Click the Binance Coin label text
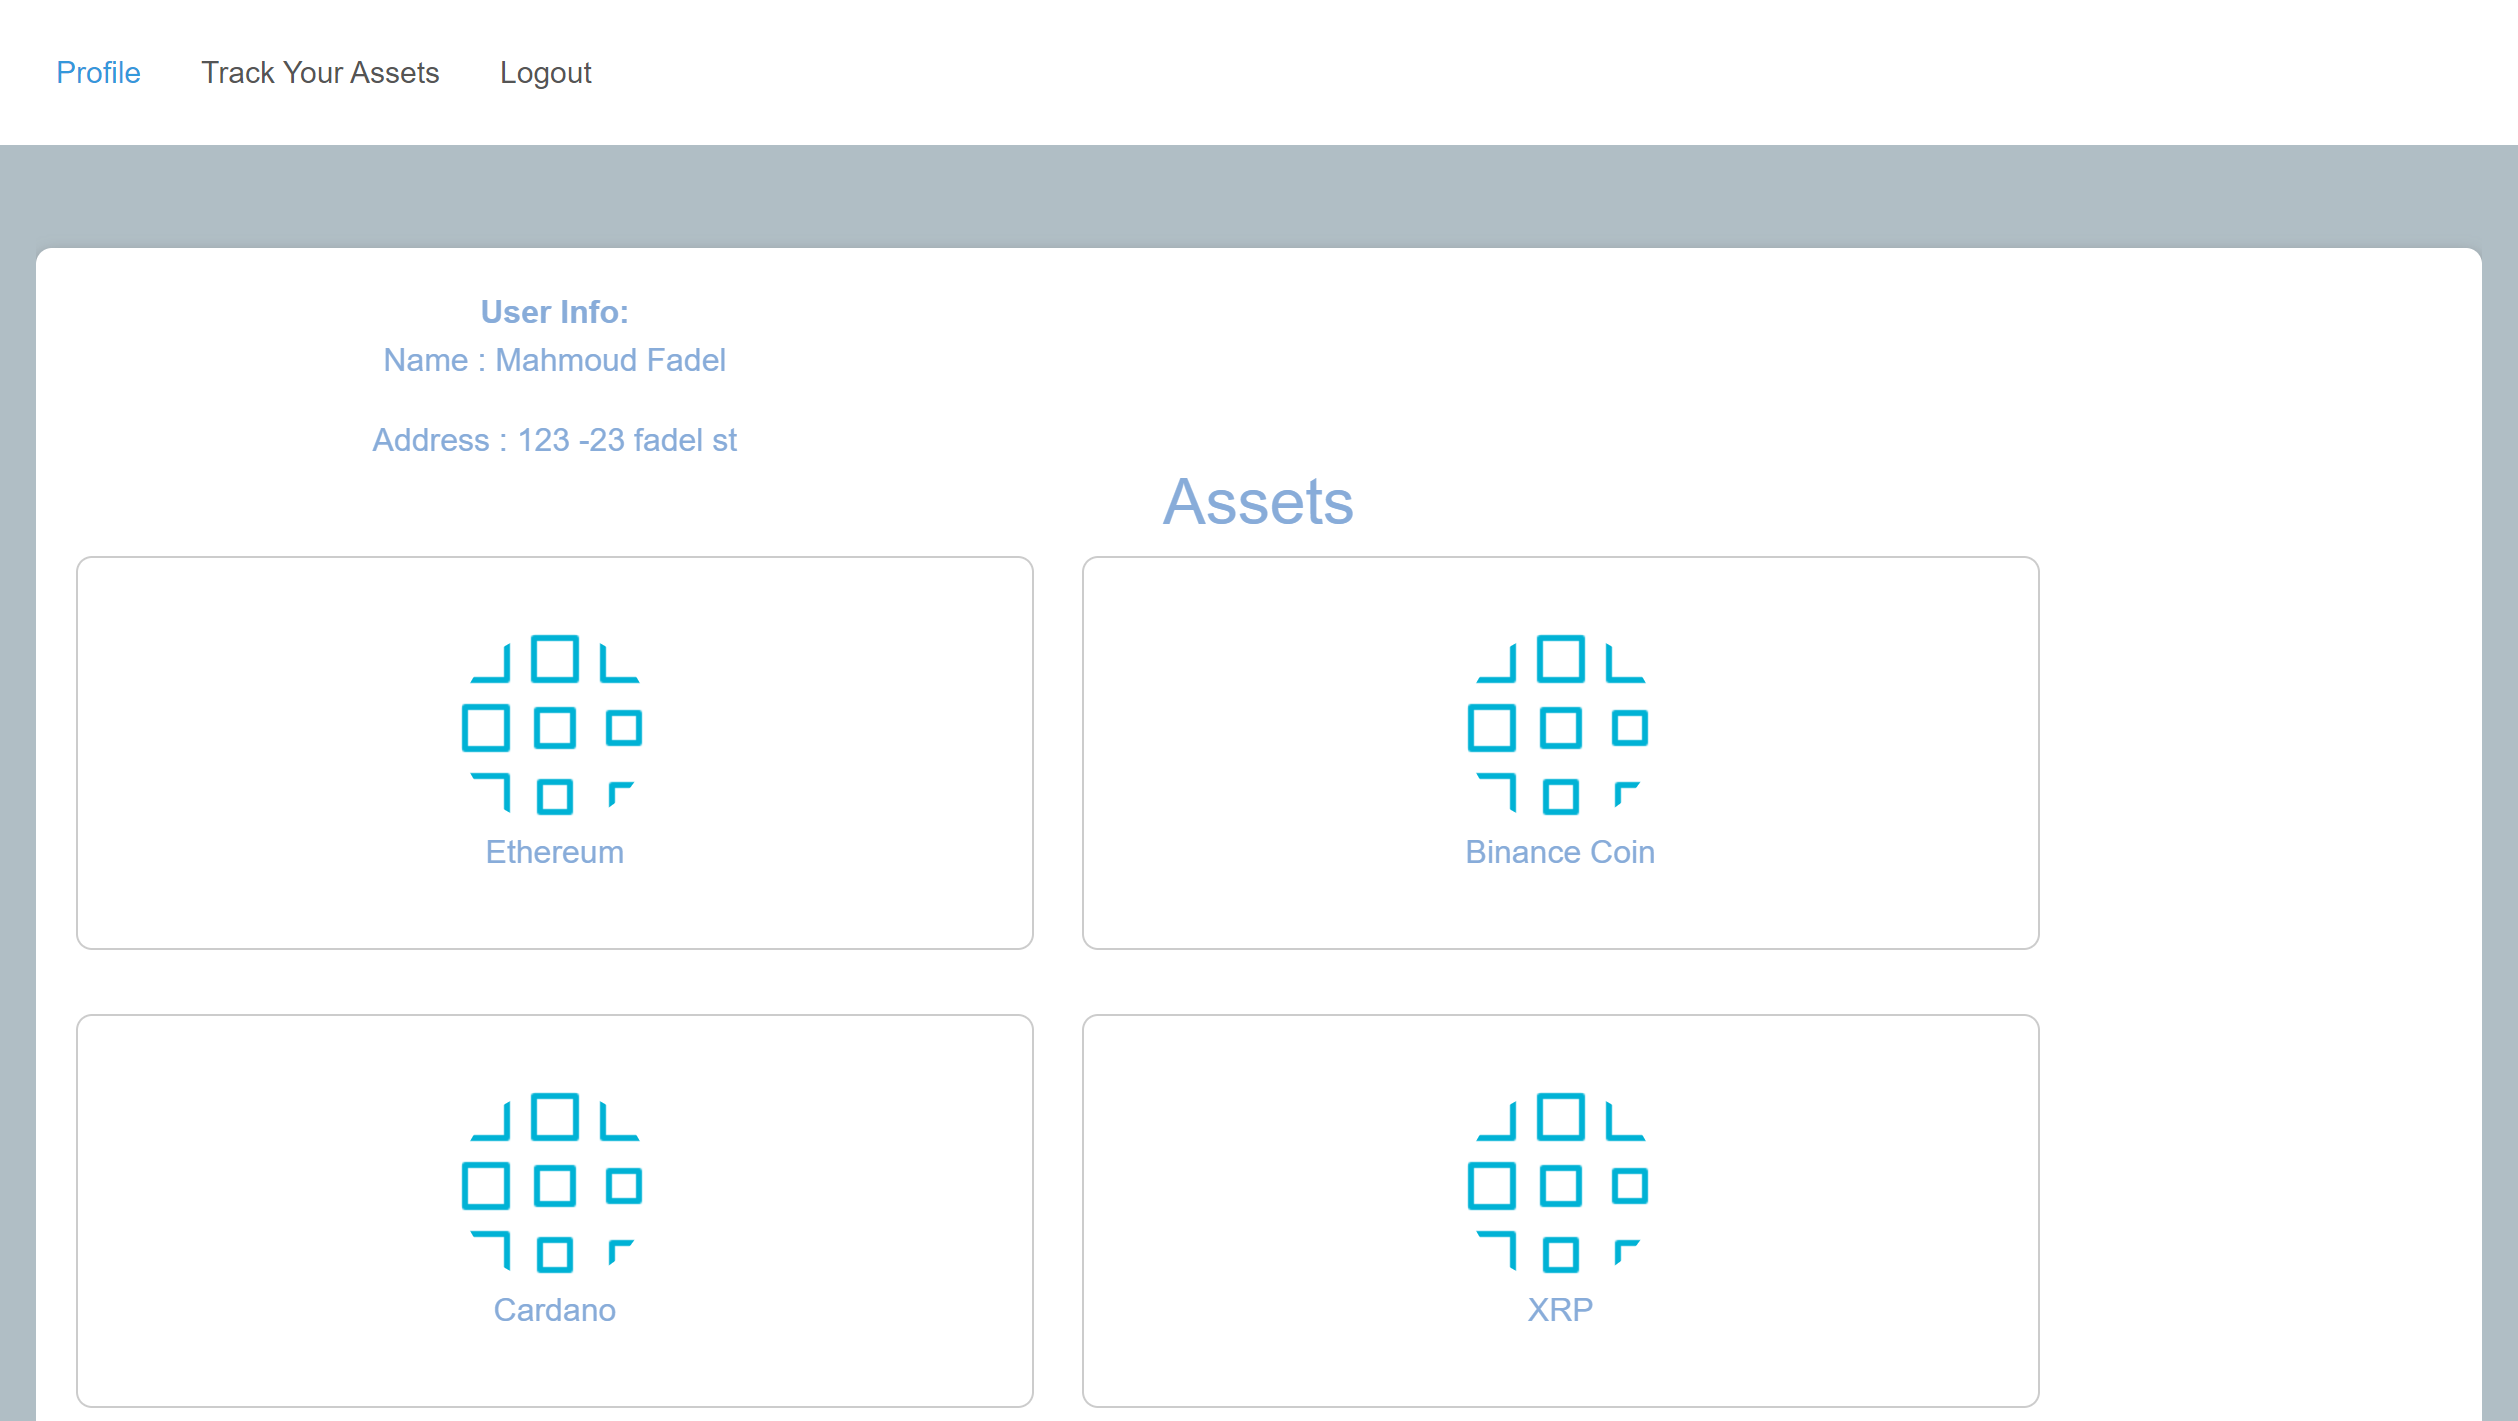Viewport: 2518px width, 1421px height. pos(1558,852)
